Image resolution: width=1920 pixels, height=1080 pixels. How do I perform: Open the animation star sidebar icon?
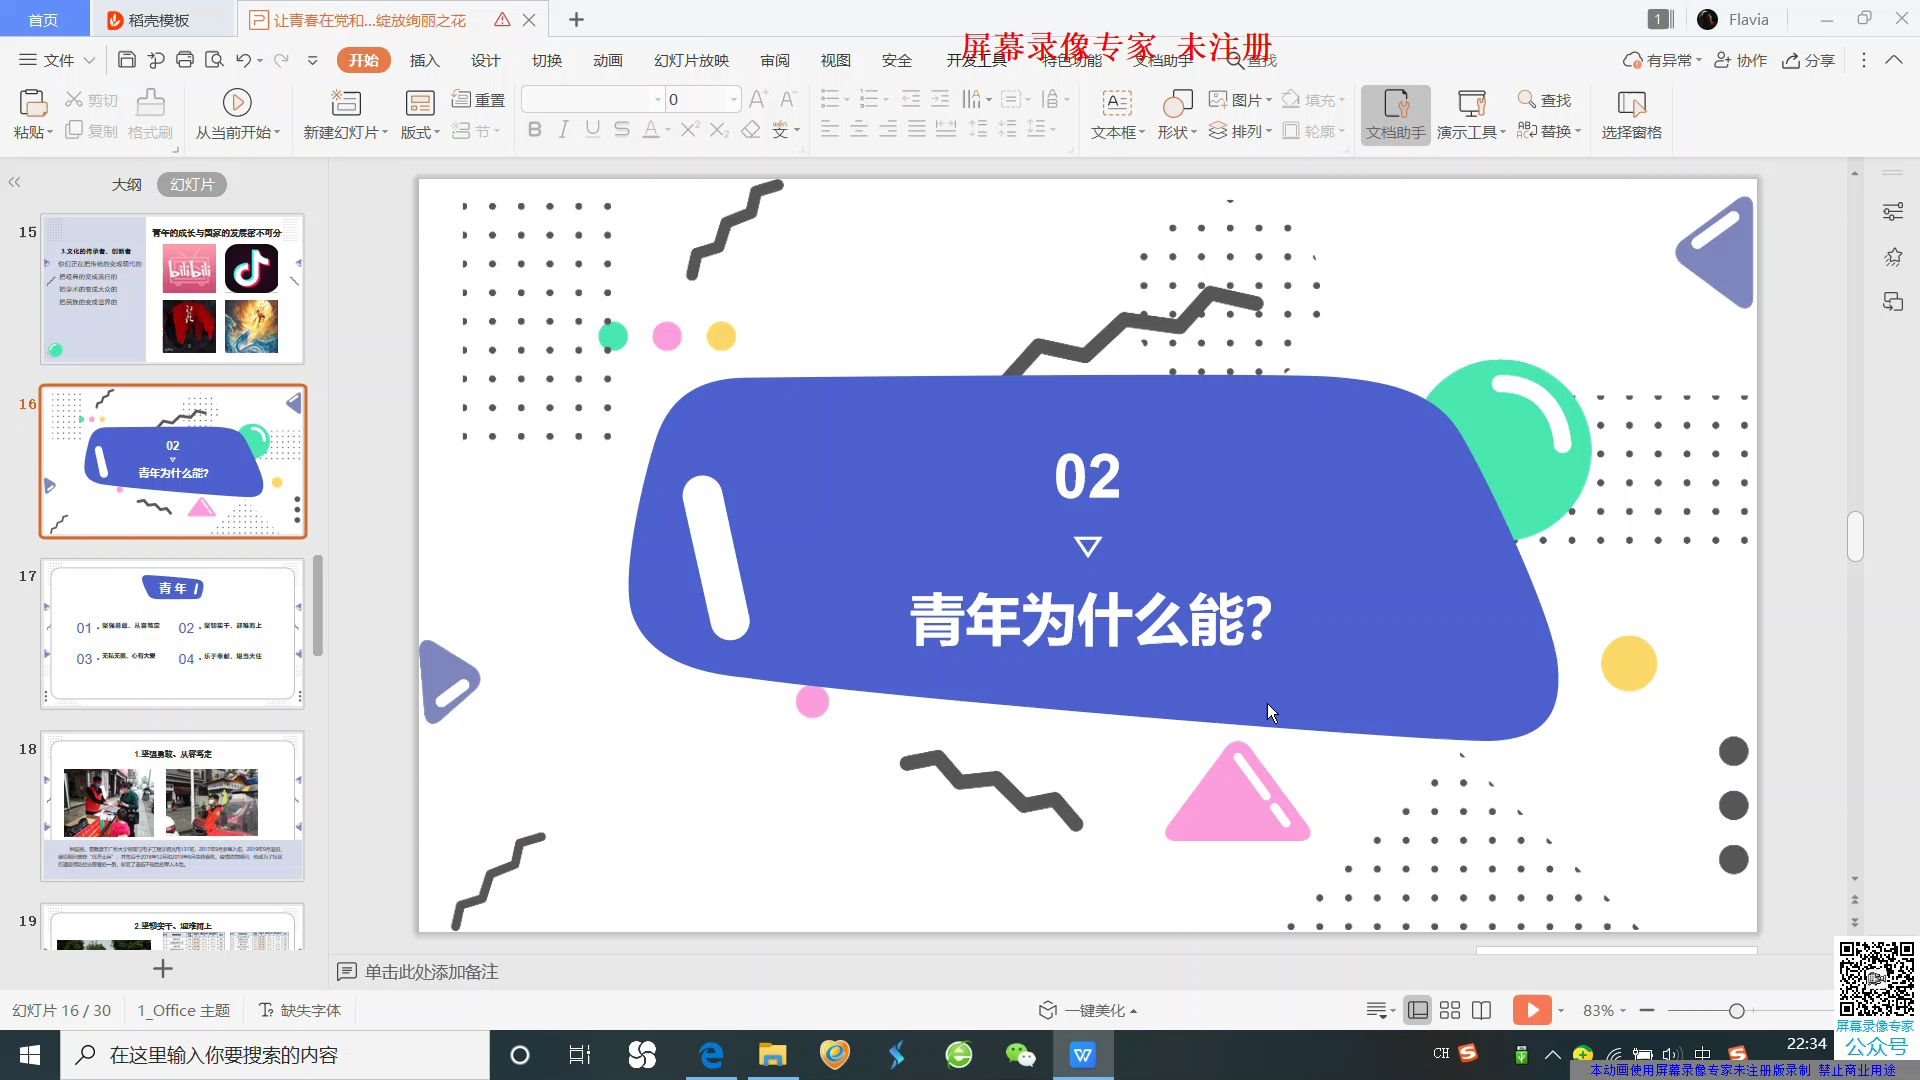tap(1892, 257)
